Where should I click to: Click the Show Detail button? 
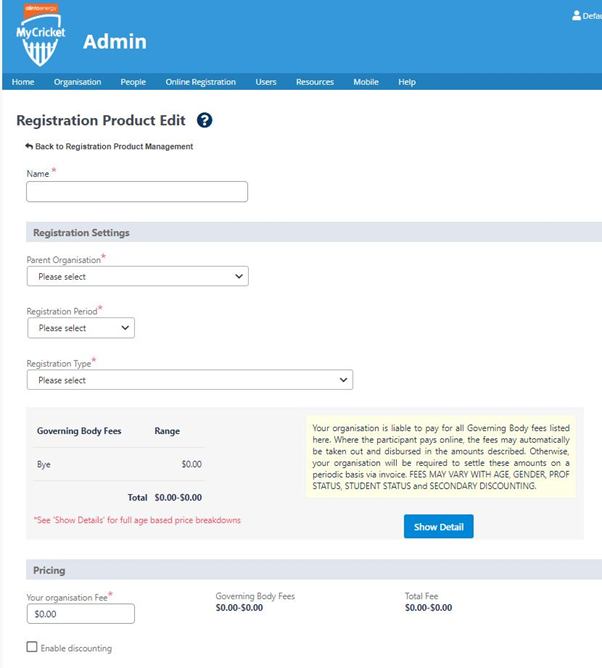point(438,527)
